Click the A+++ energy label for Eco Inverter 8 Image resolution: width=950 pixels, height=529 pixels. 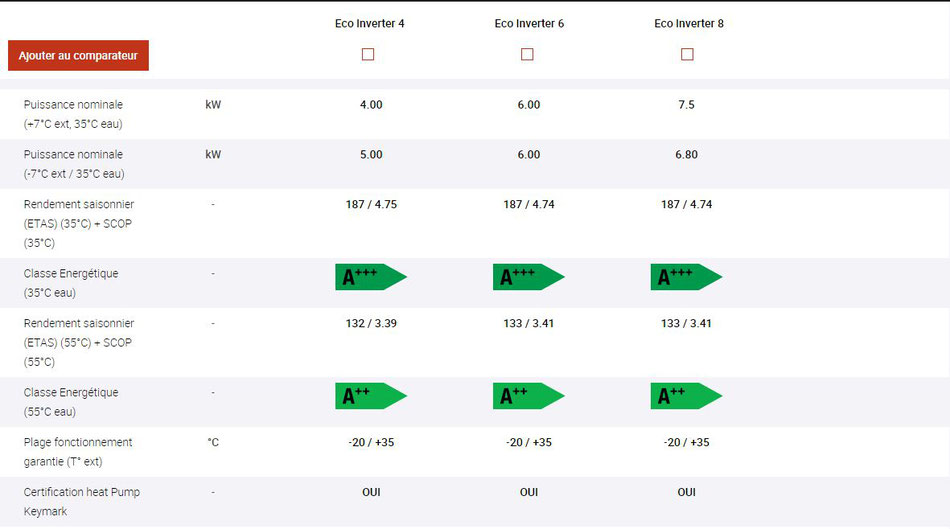(686, 277)
